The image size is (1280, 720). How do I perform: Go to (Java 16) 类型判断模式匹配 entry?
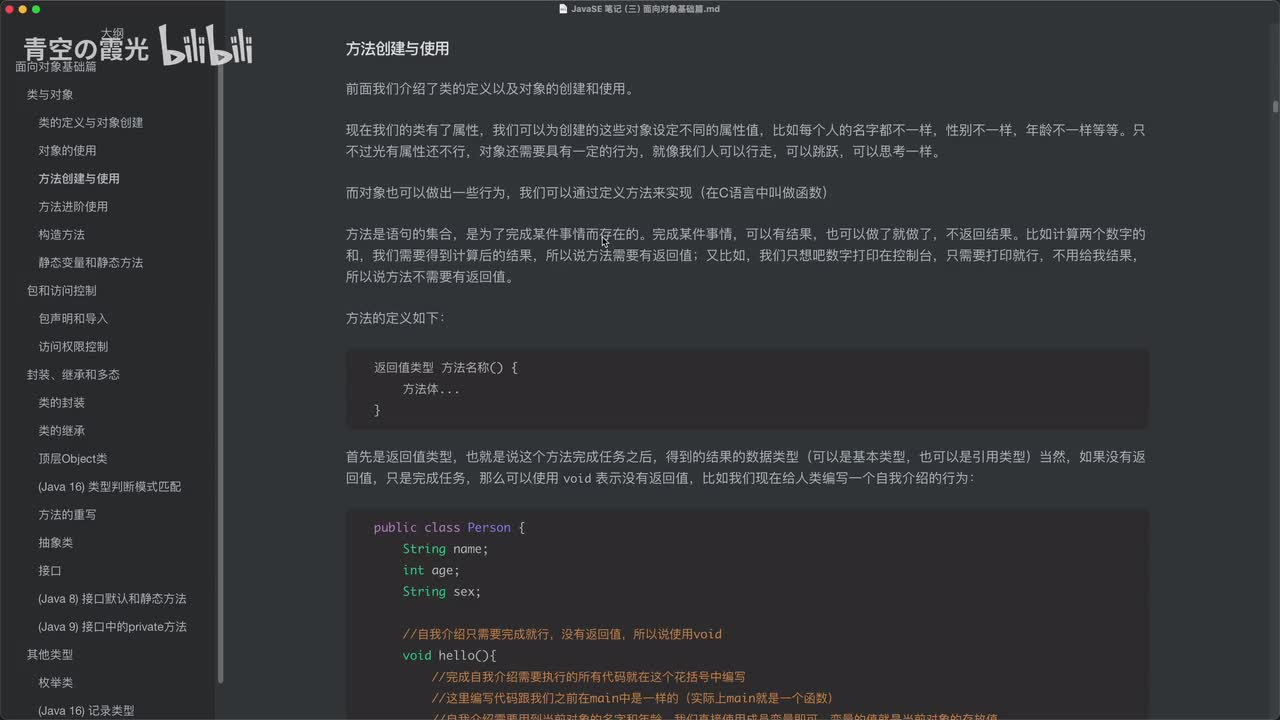(x=110, y=487)
